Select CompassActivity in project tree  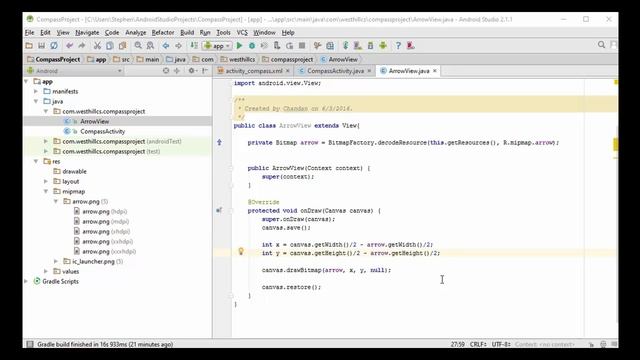pyautogui.click(x=102, y=131)
